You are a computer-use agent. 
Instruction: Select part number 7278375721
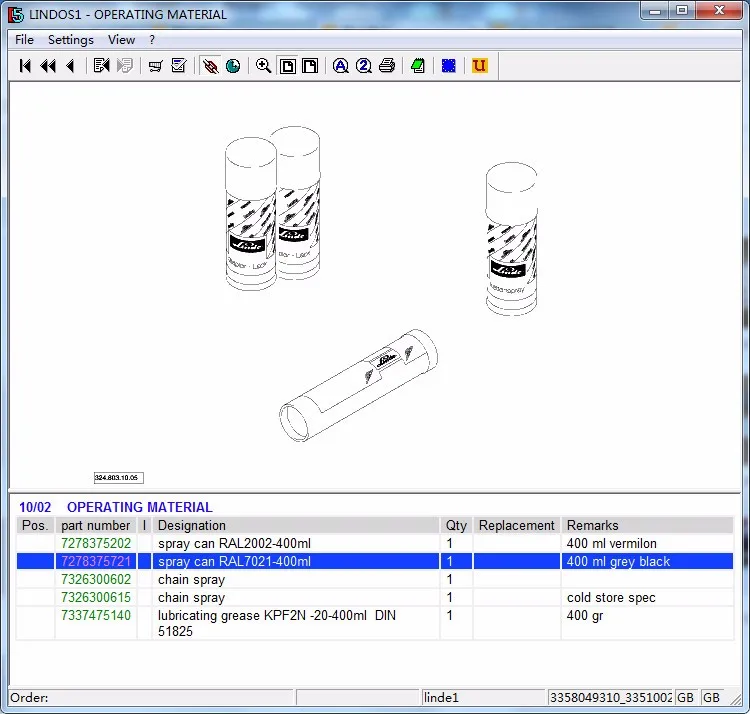point(96,561)
